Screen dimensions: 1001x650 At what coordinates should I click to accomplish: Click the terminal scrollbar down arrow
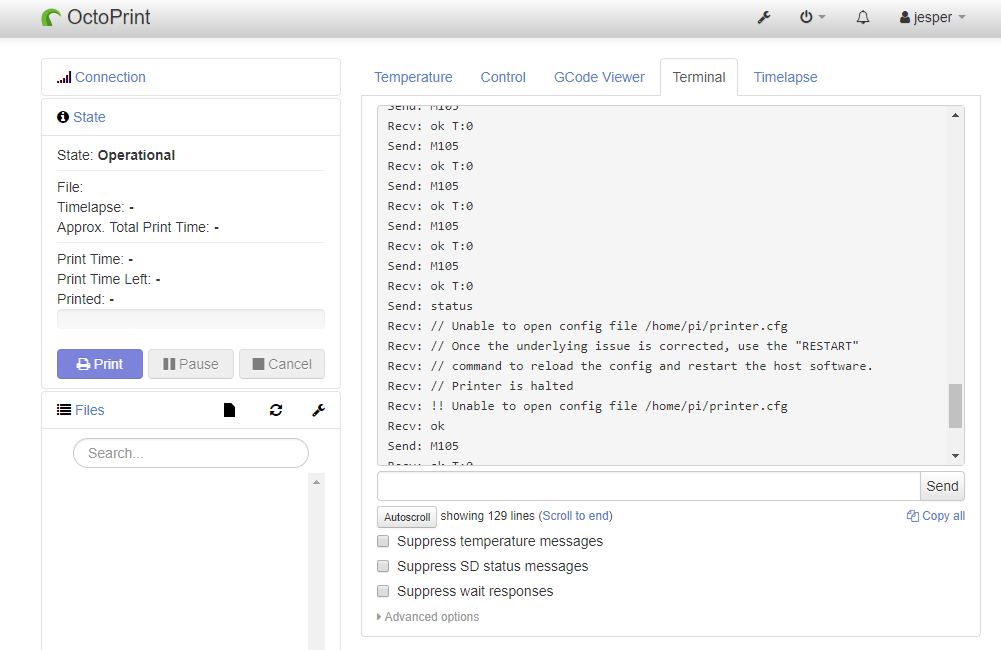tap(956, 456)
